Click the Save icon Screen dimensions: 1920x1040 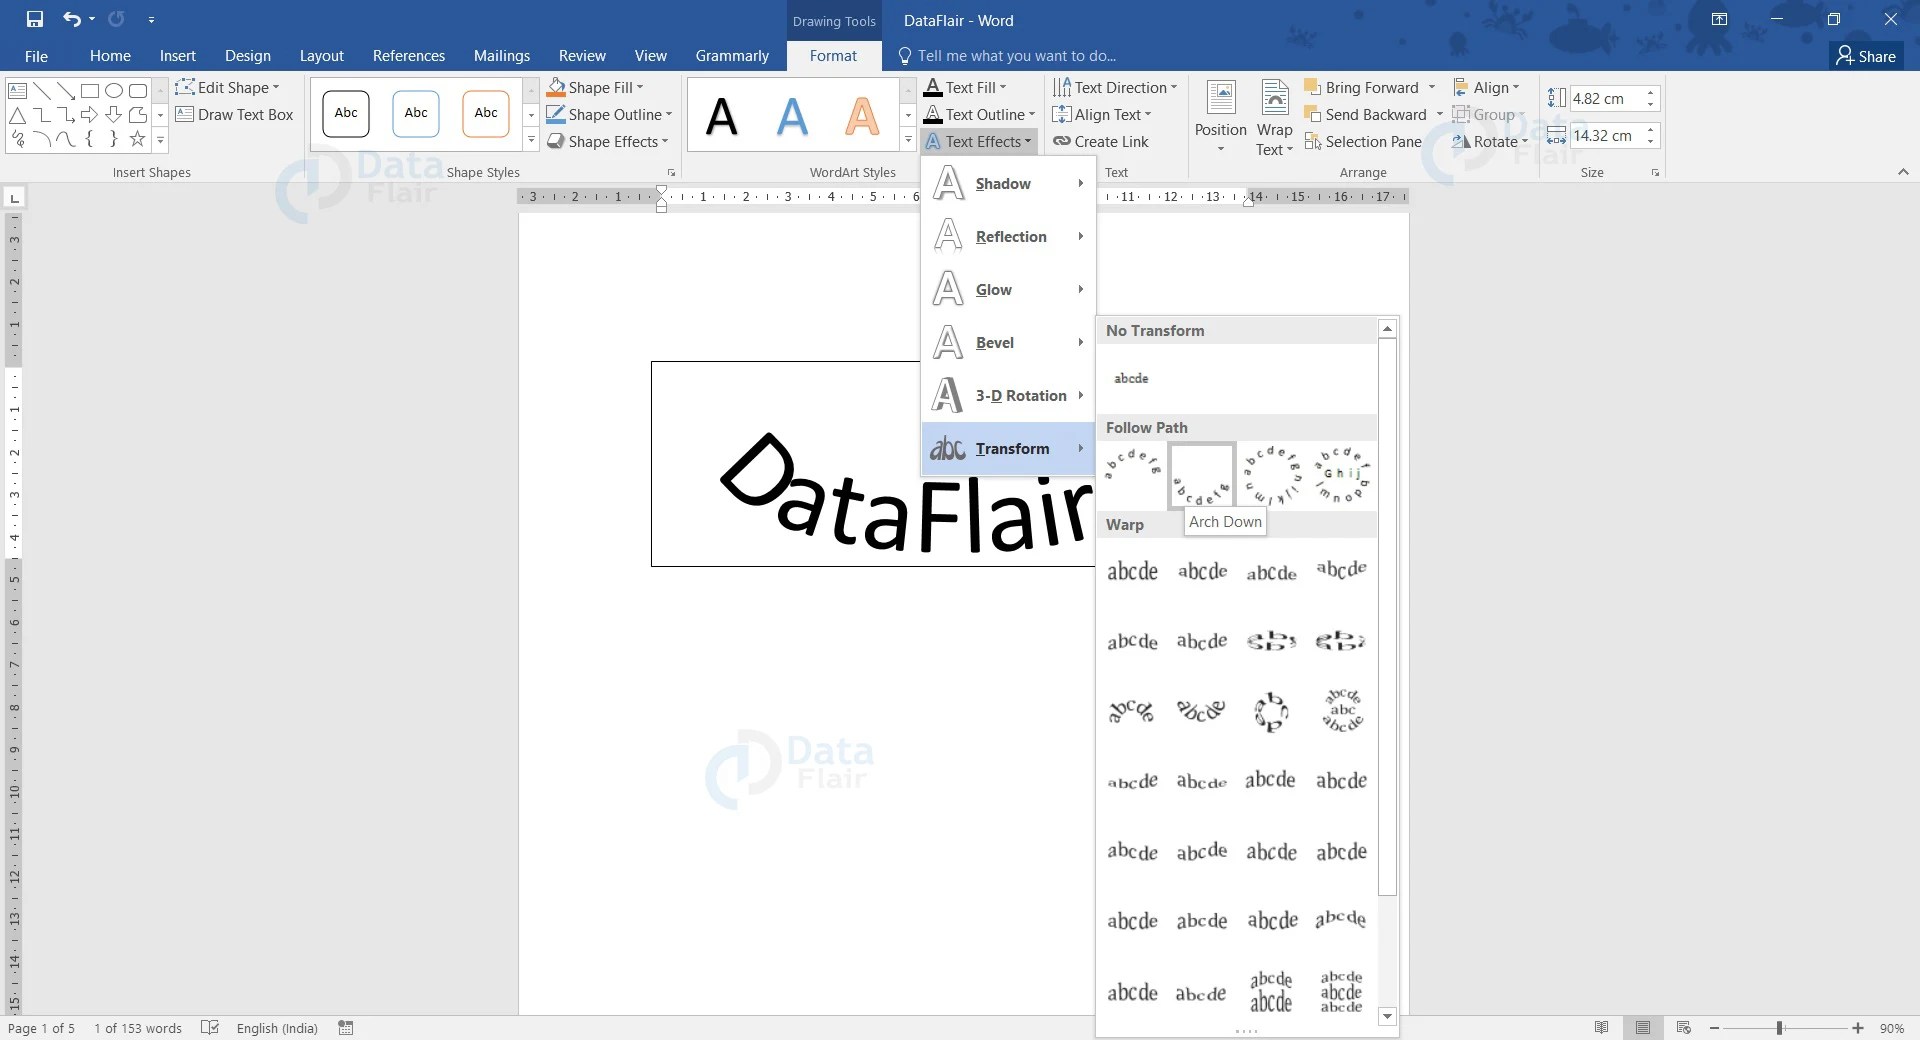34,19
